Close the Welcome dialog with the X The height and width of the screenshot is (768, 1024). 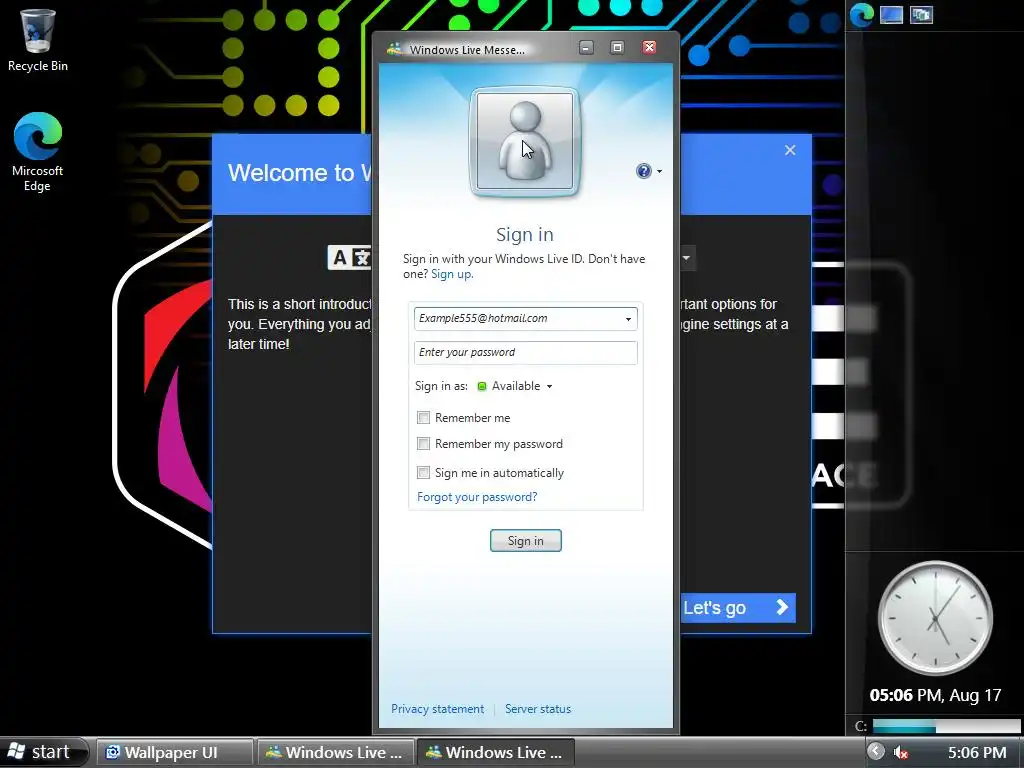point(790,150)
